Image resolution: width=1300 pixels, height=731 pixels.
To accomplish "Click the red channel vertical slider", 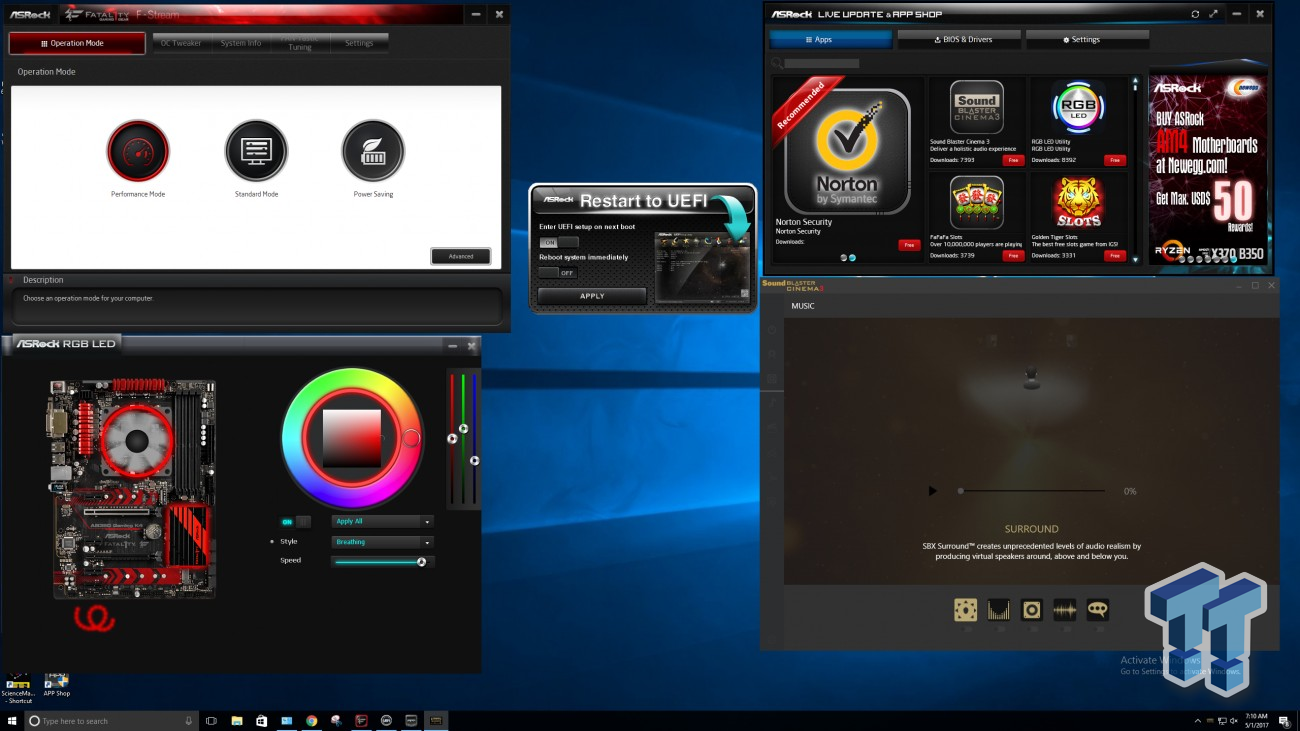I will (x=452, y=438).
